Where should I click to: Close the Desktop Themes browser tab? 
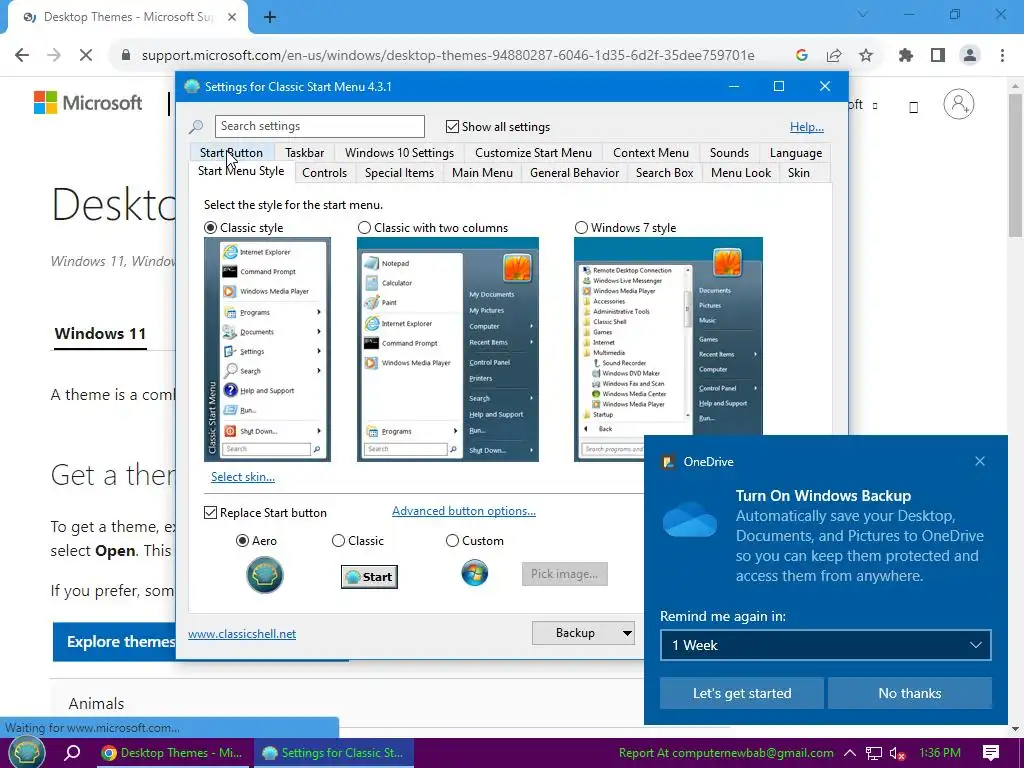(x=232, y=18)
